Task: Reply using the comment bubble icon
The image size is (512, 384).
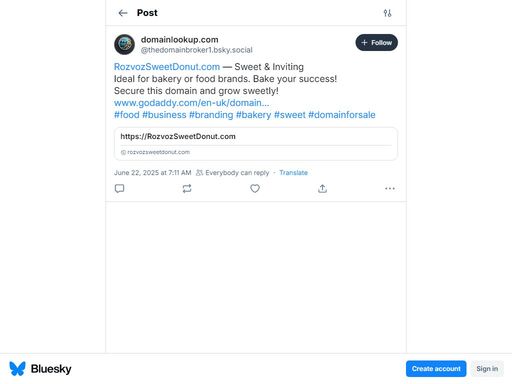Action: tap(119, 189)
